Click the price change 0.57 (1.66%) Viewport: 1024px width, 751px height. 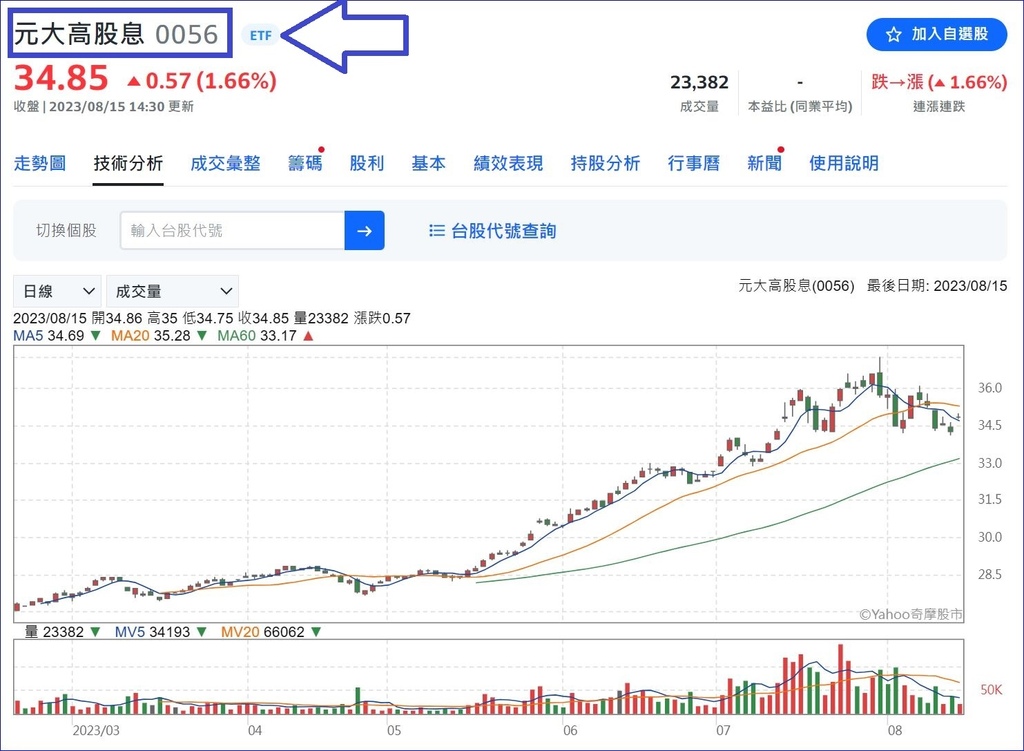click(202, 81)
